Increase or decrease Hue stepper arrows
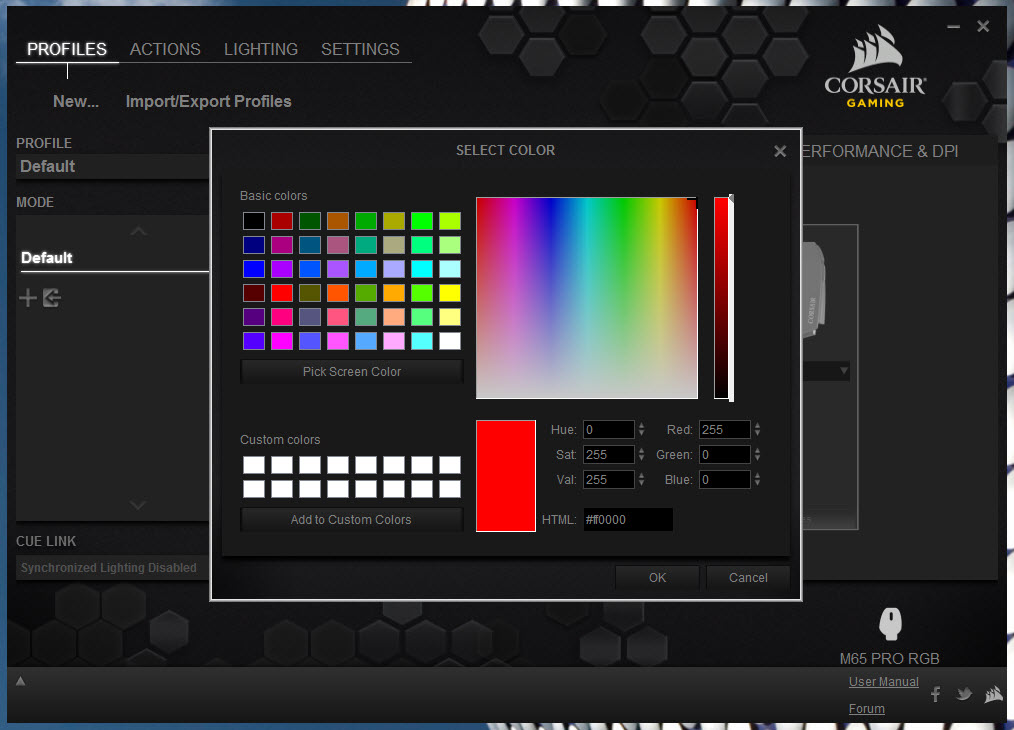The height and width of the screenshot is (730, 1014). coord(642,429)
